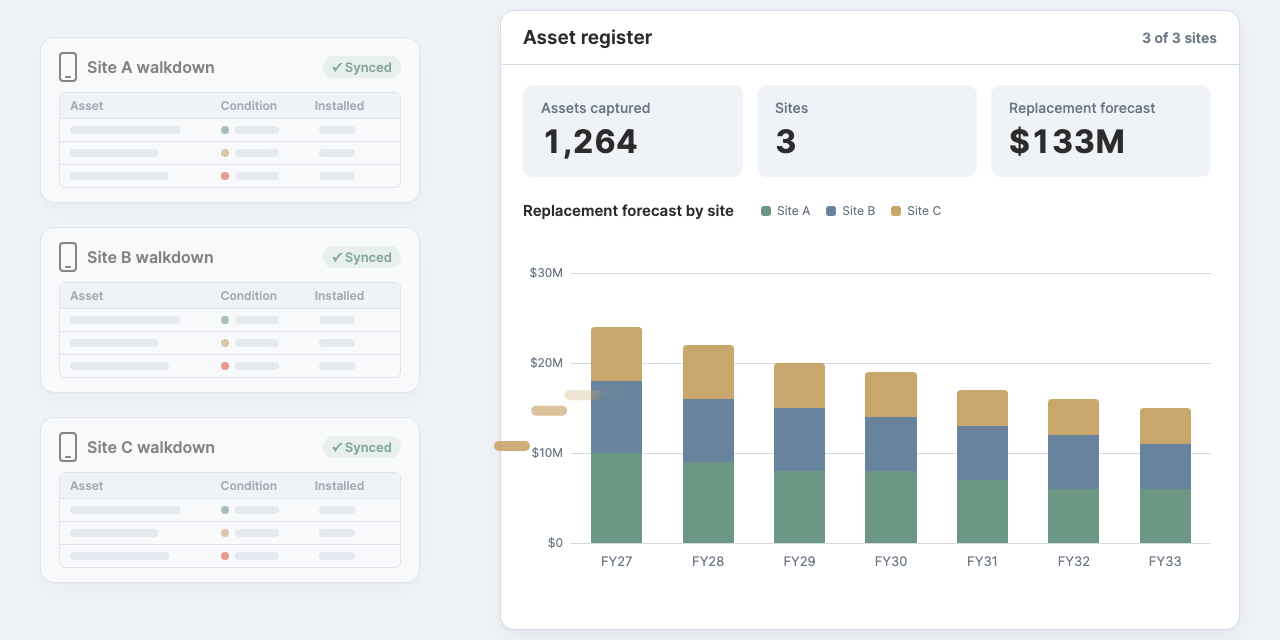Screen dimensions: 1280x640
Task: Click the red condition dot in Site A table
Action: point(225,176)
